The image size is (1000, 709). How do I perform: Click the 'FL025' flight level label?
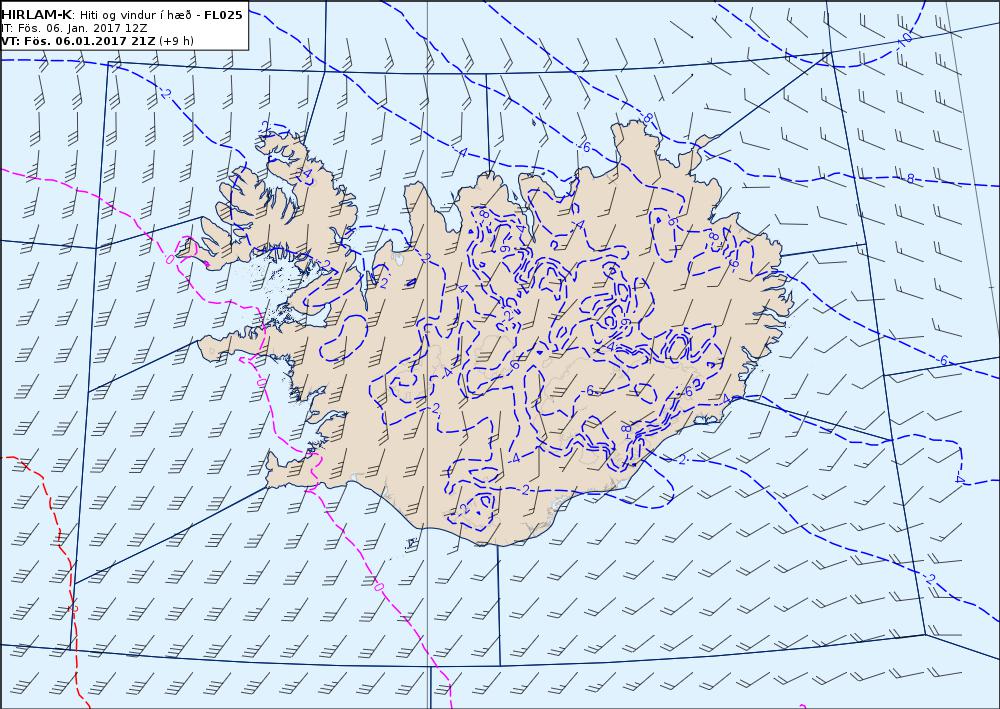[223, 15]
